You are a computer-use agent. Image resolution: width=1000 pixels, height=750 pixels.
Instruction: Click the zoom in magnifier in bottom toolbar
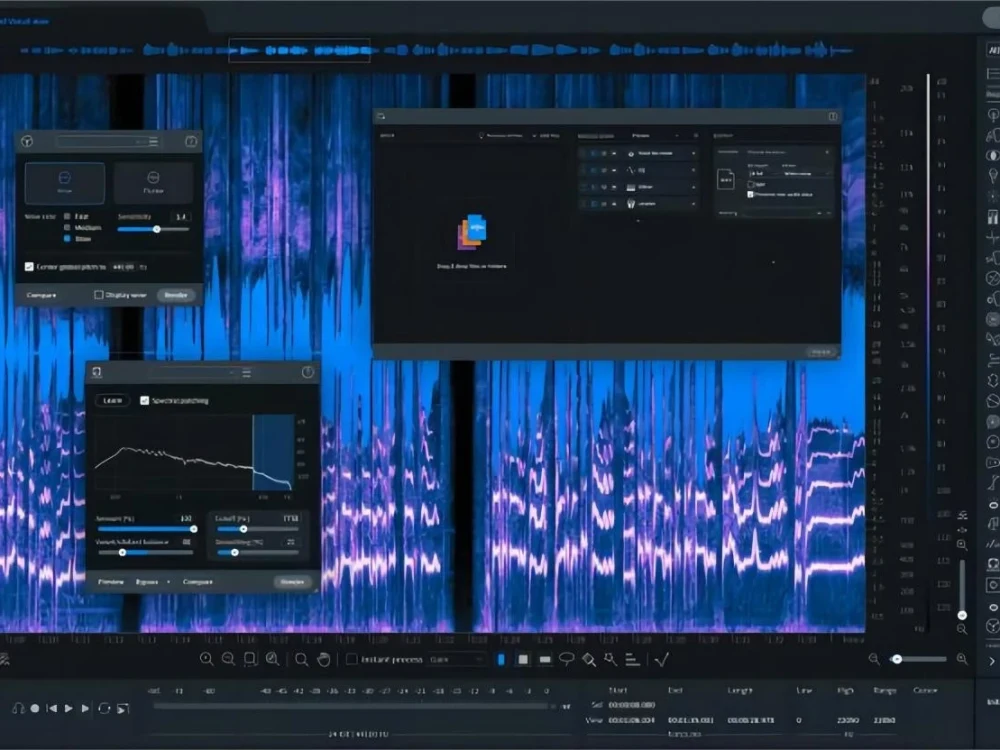click(207, 659)
